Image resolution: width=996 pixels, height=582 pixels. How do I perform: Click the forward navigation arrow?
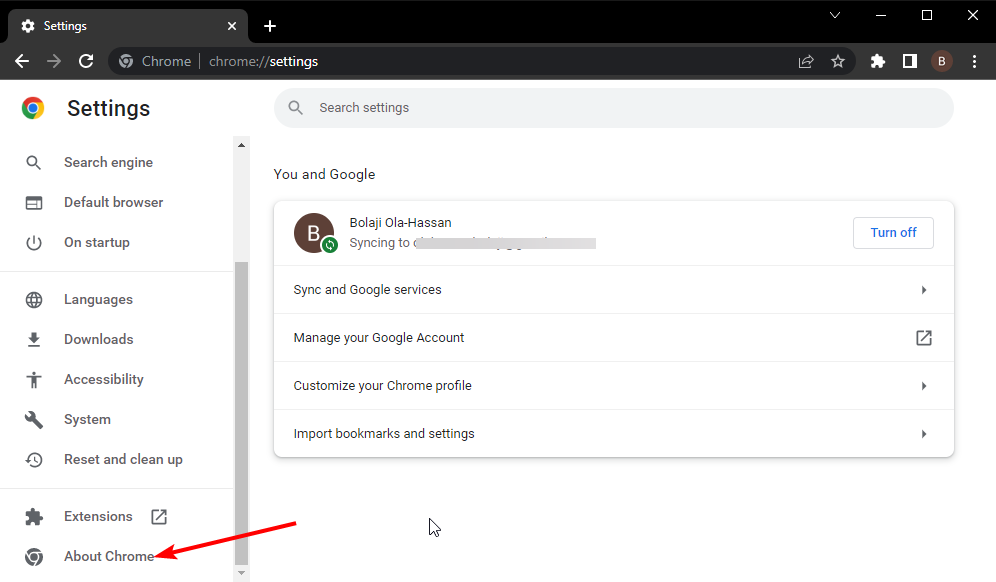[x=54, y=61]
